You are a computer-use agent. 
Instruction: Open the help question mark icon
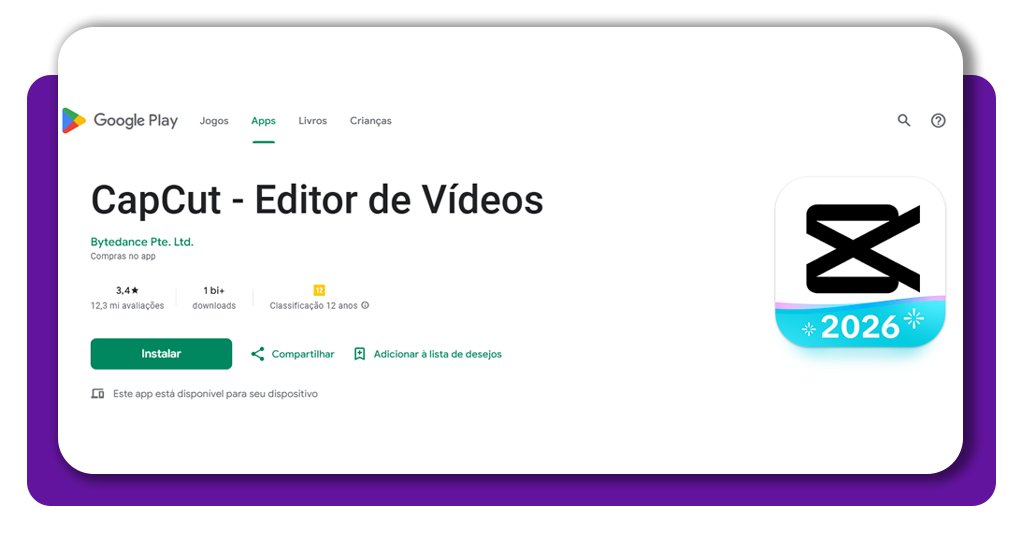938,120
